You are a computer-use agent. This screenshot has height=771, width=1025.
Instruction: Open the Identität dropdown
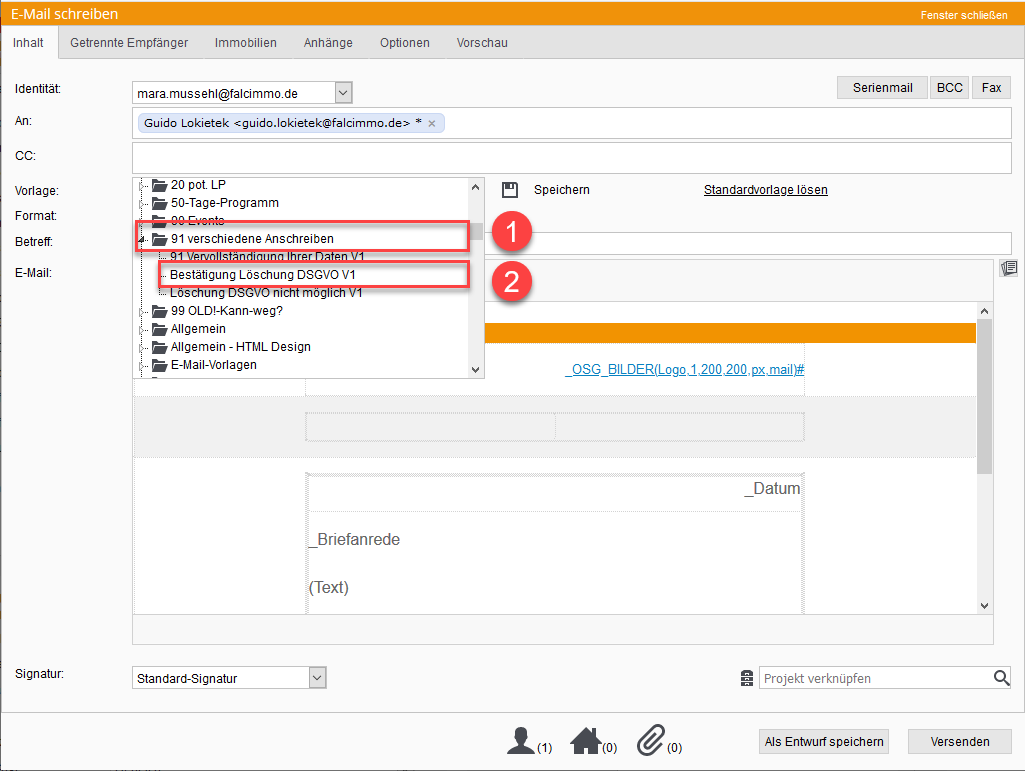tap(343, 93)
